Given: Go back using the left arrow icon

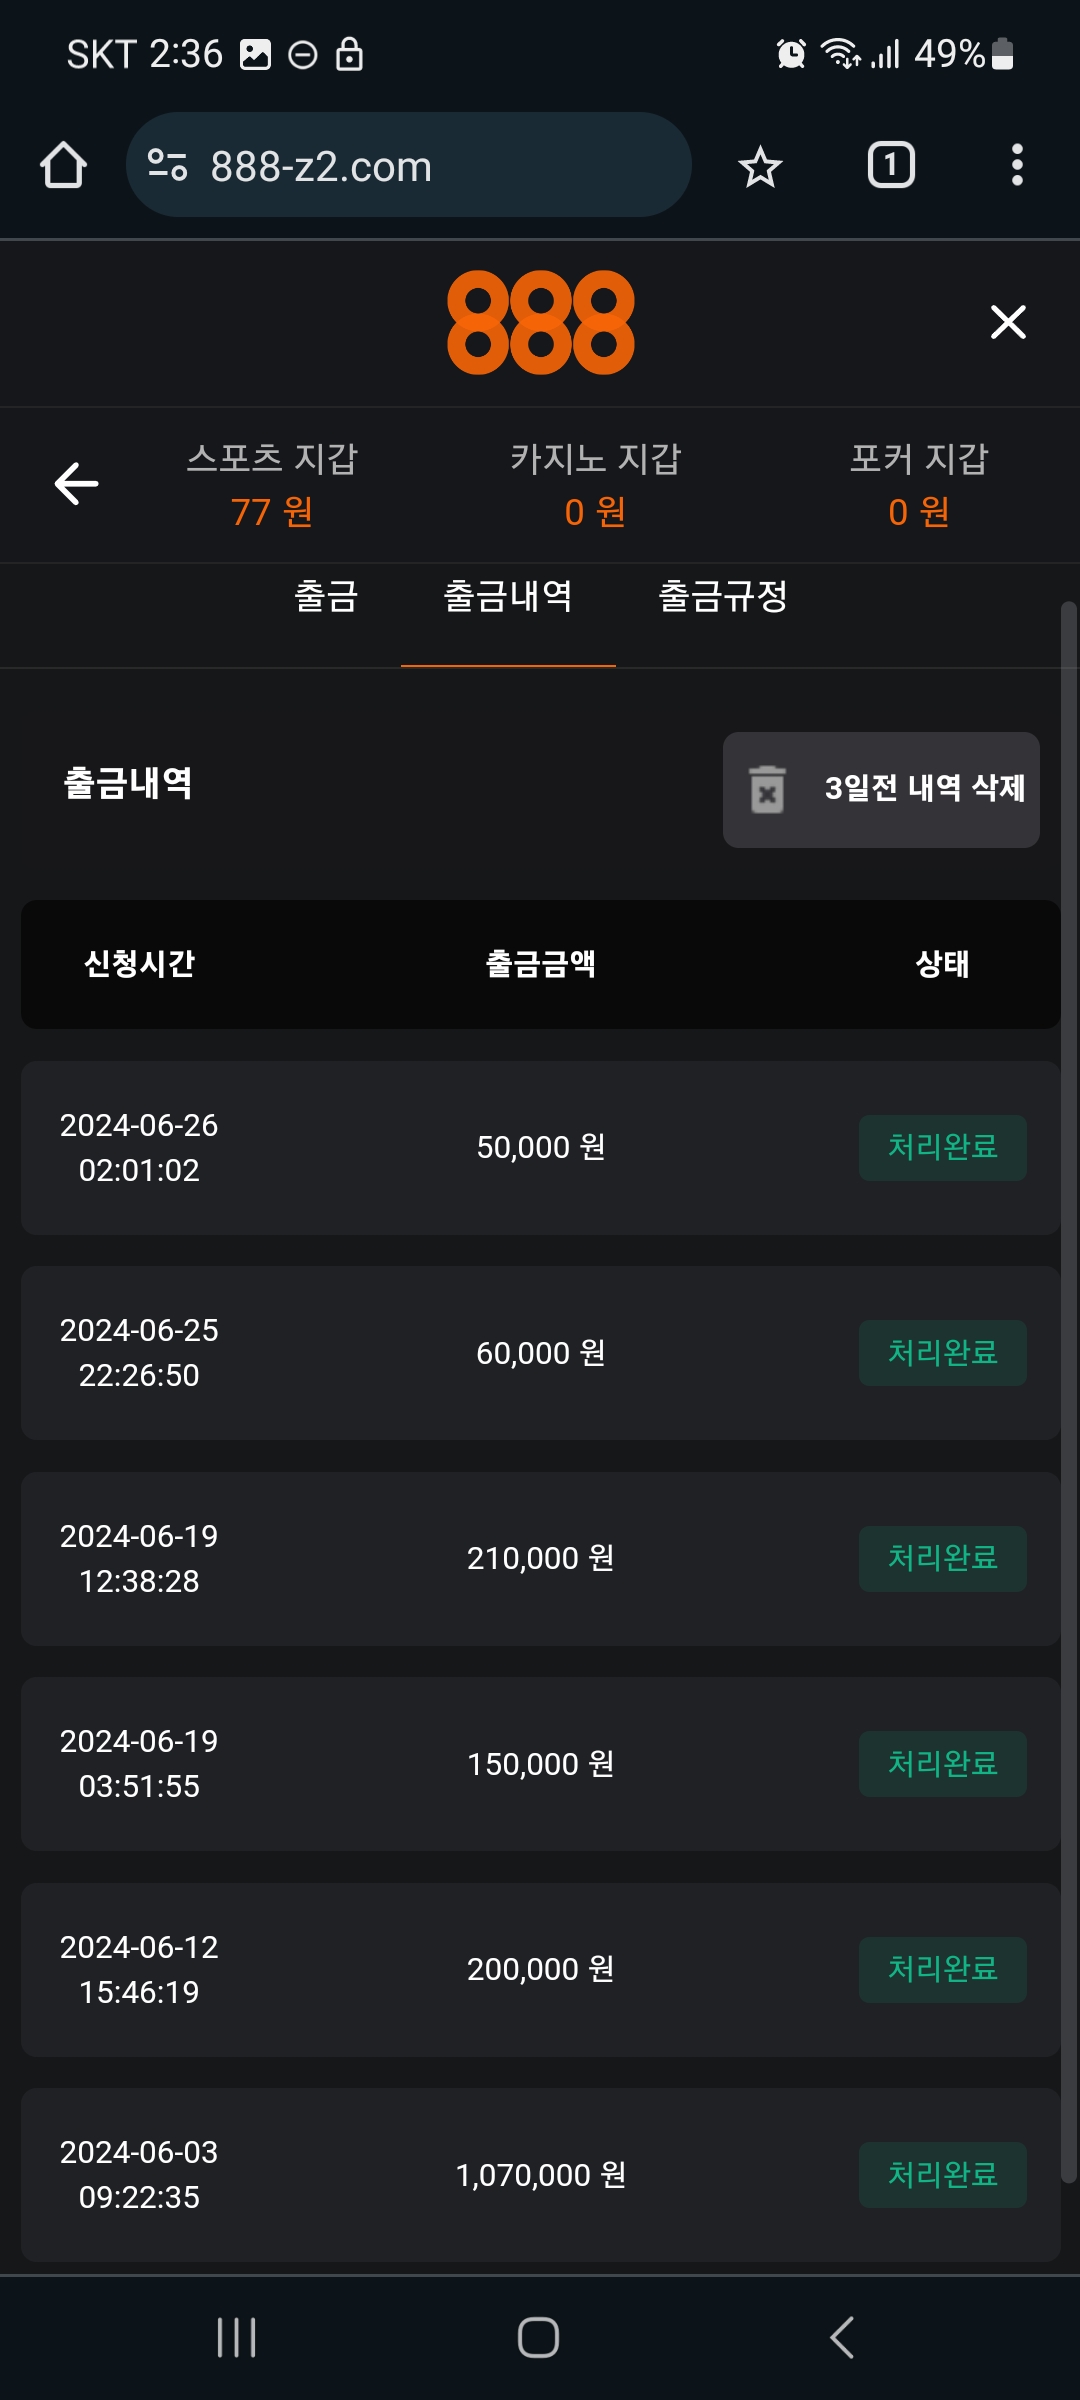Looking at the screenshot, I should [76, 484].
